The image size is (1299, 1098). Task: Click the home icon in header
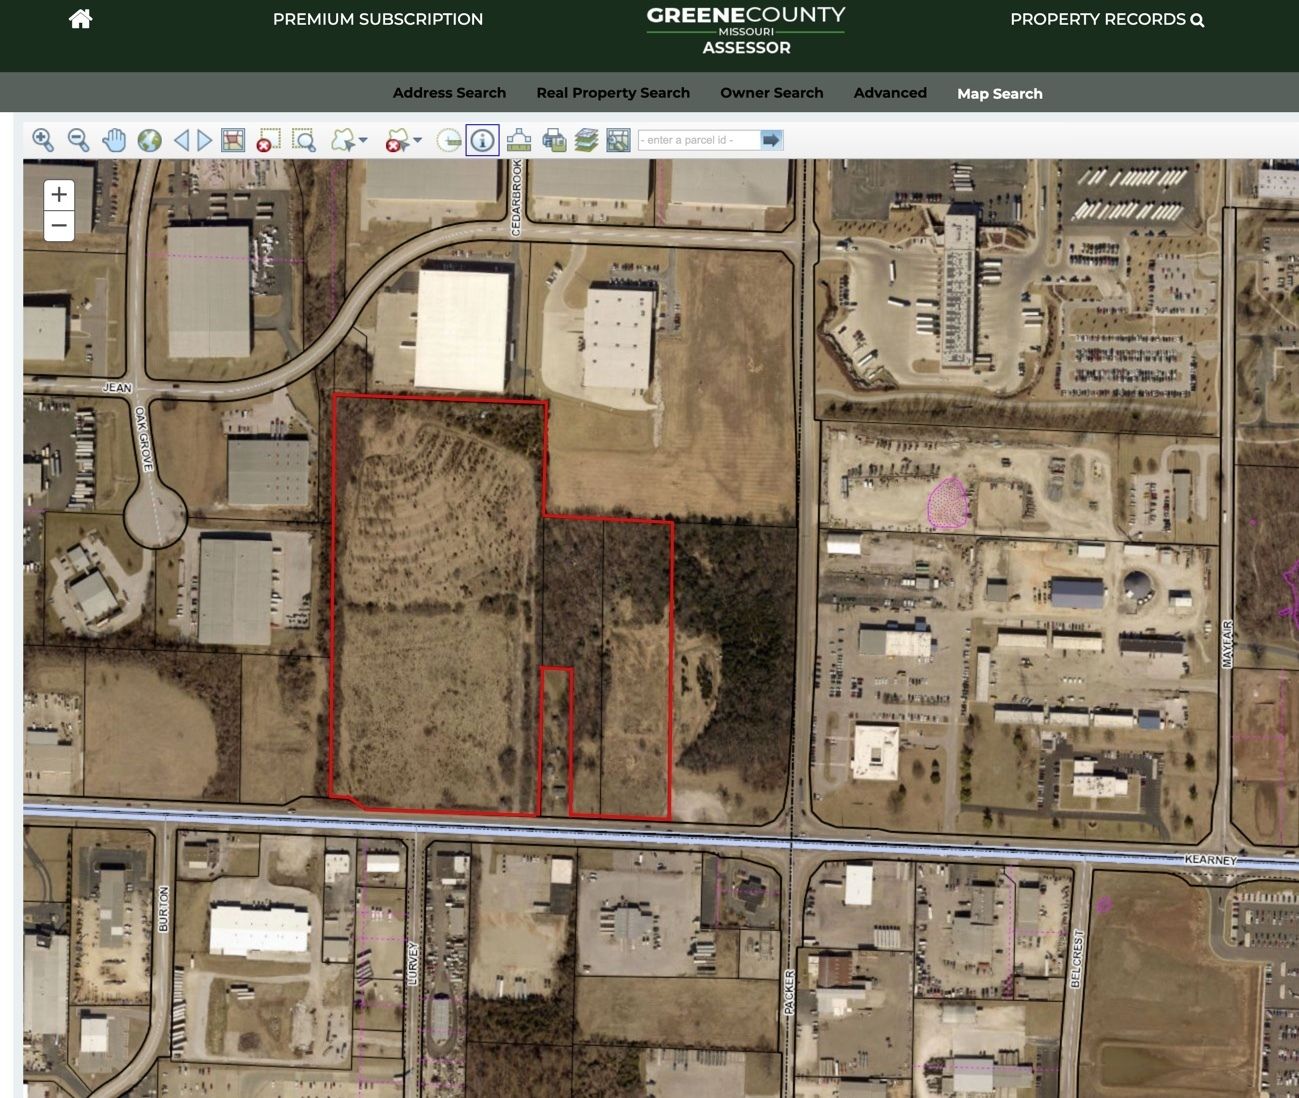click(x=80, y=19)
